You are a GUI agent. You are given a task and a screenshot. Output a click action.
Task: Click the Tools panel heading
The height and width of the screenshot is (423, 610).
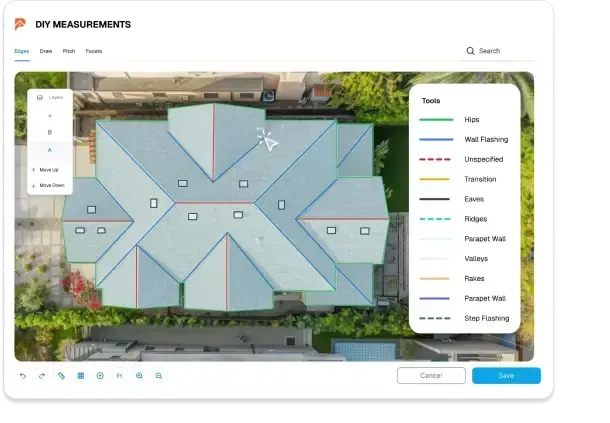click(431, 101)
